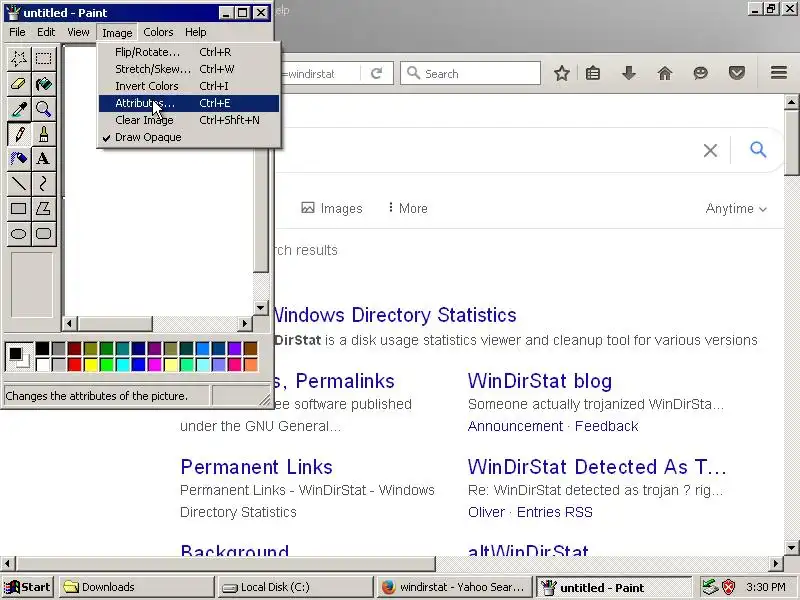Open the More search options
Viewport: 800px width, 600px height.
408,208
